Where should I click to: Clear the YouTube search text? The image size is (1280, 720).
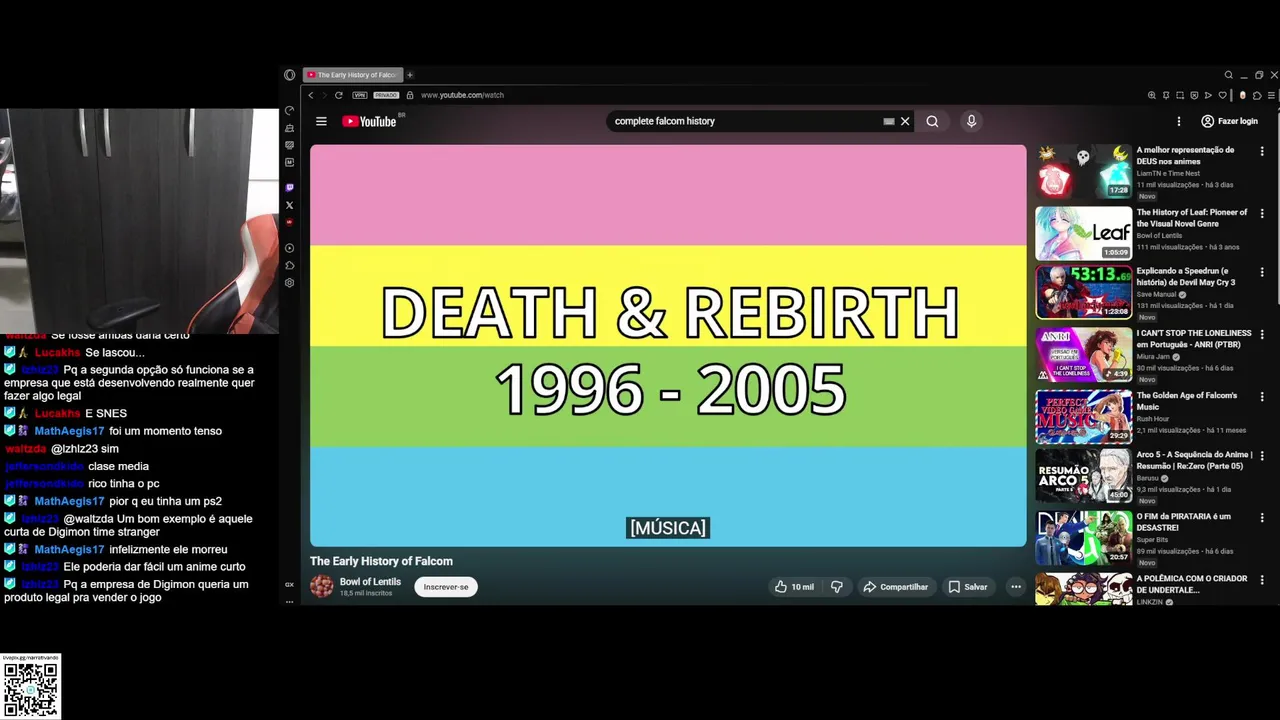(x=905, y=121)
